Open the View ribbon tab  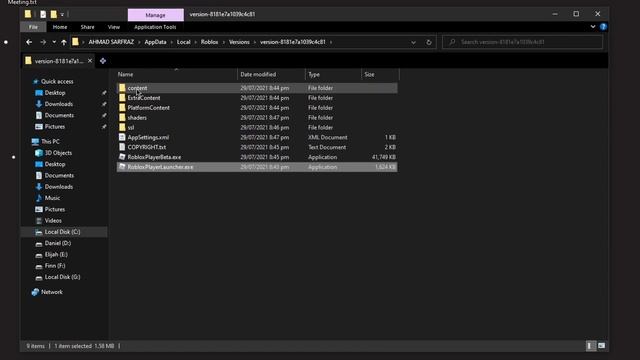point(113,27)
